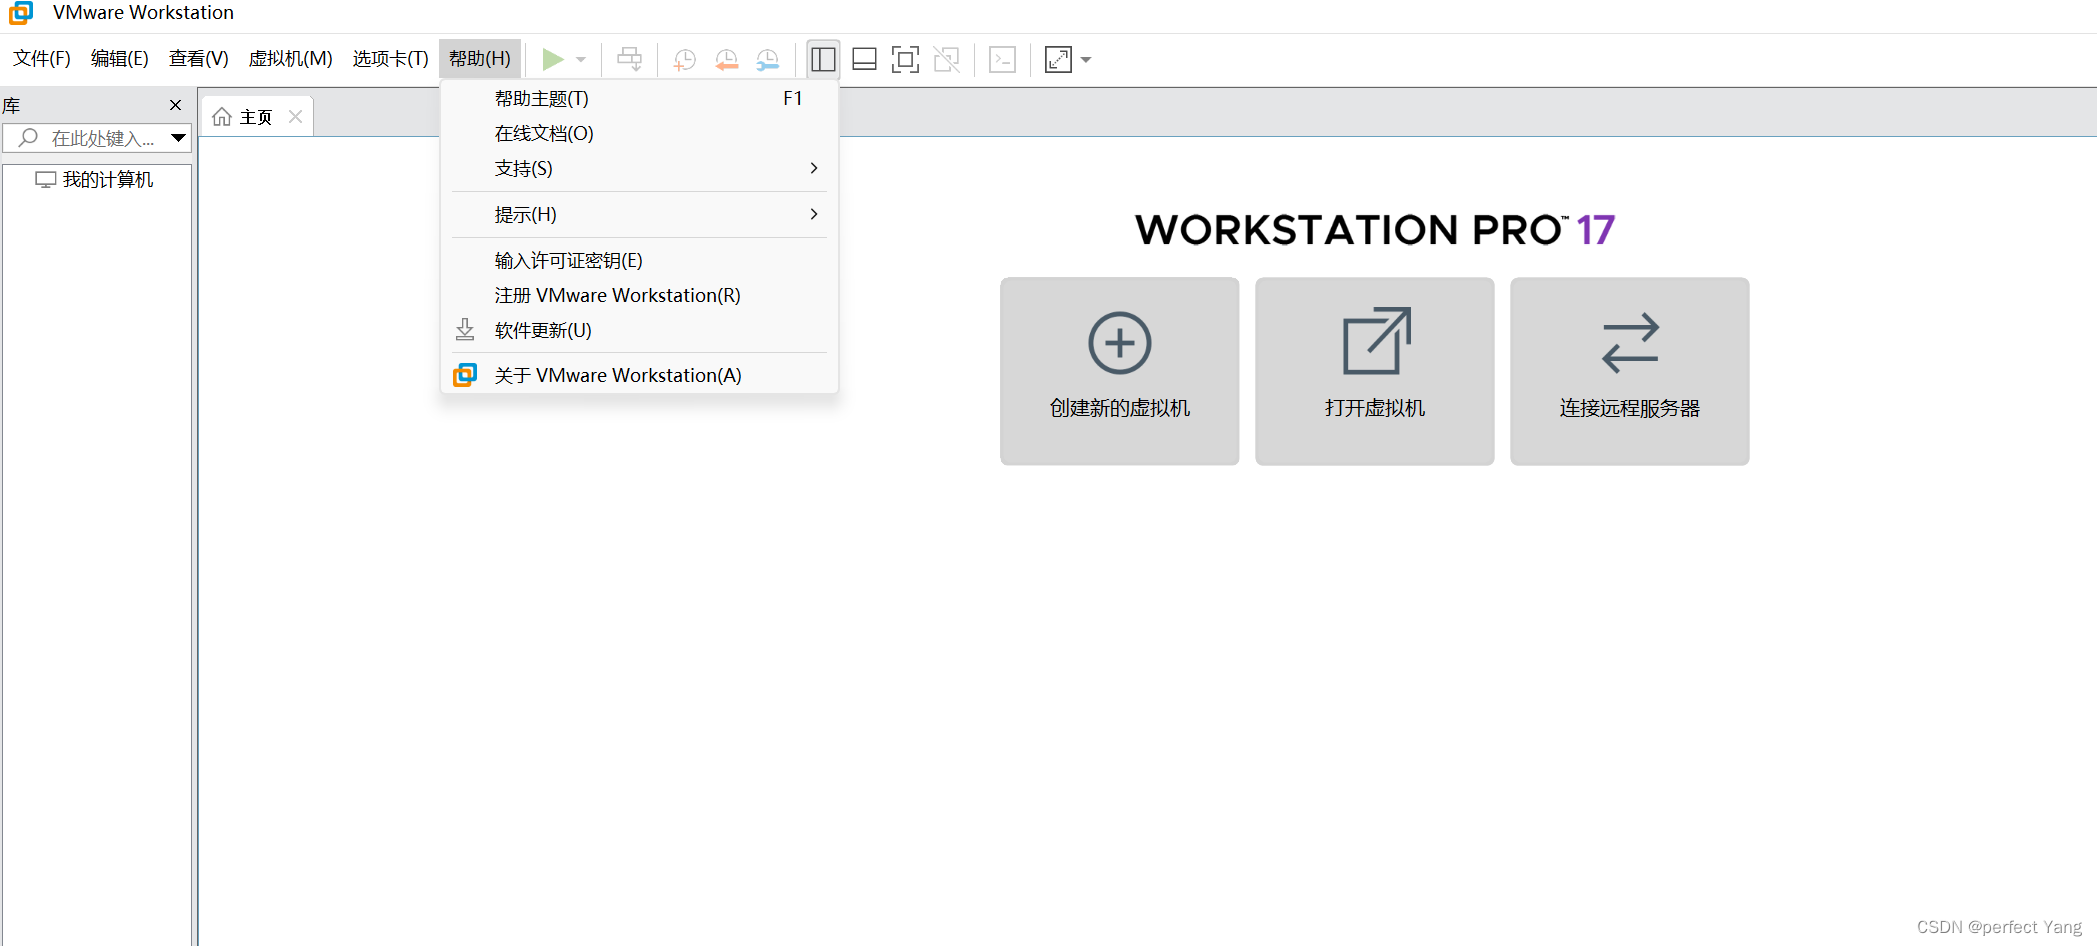Viewport: 2097px width, 946px height.
Task: Select 我的计算机 tree item
Action: (x=96, y=180)
